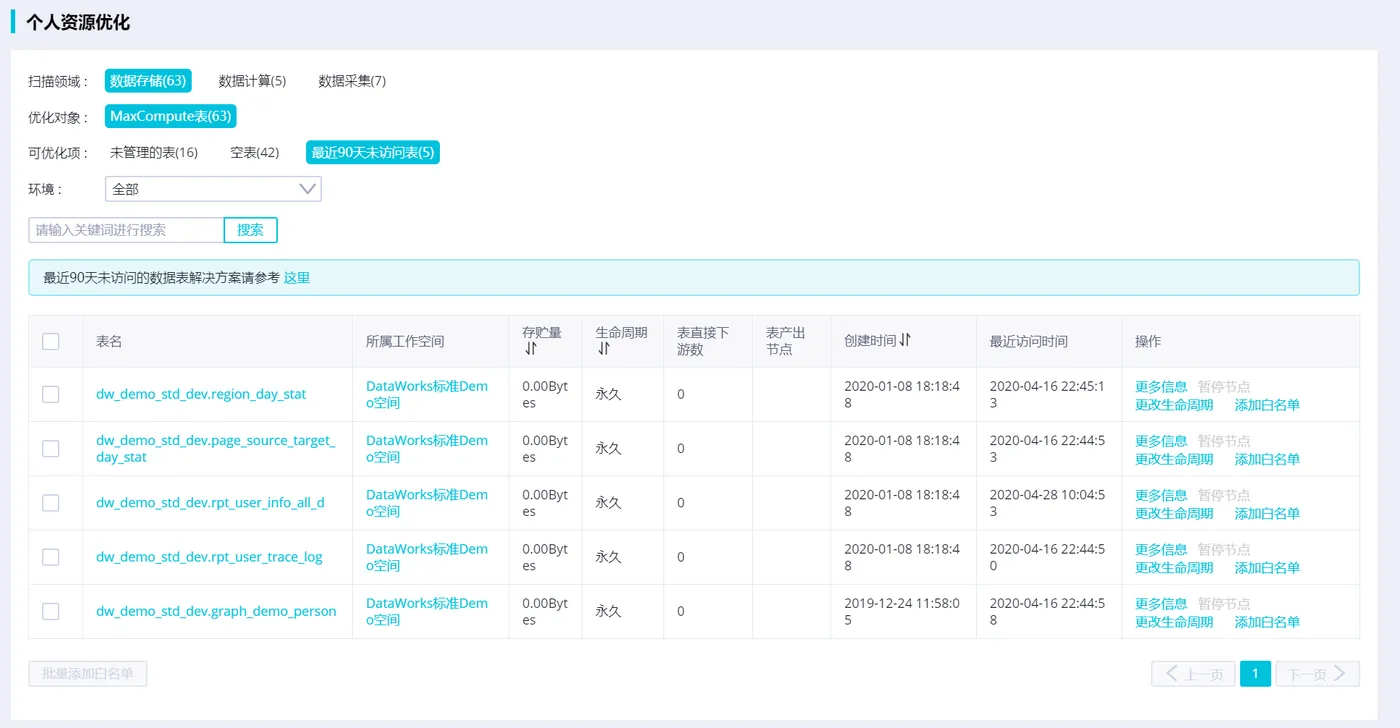Click 更多信息 for rpt_user_trace_log row
Screen dimensions: 1400x728
1161,549
